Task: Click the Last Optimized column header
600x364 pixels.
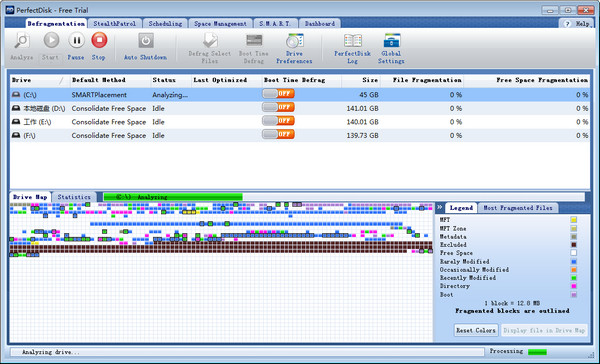Action: pos(227,80)
